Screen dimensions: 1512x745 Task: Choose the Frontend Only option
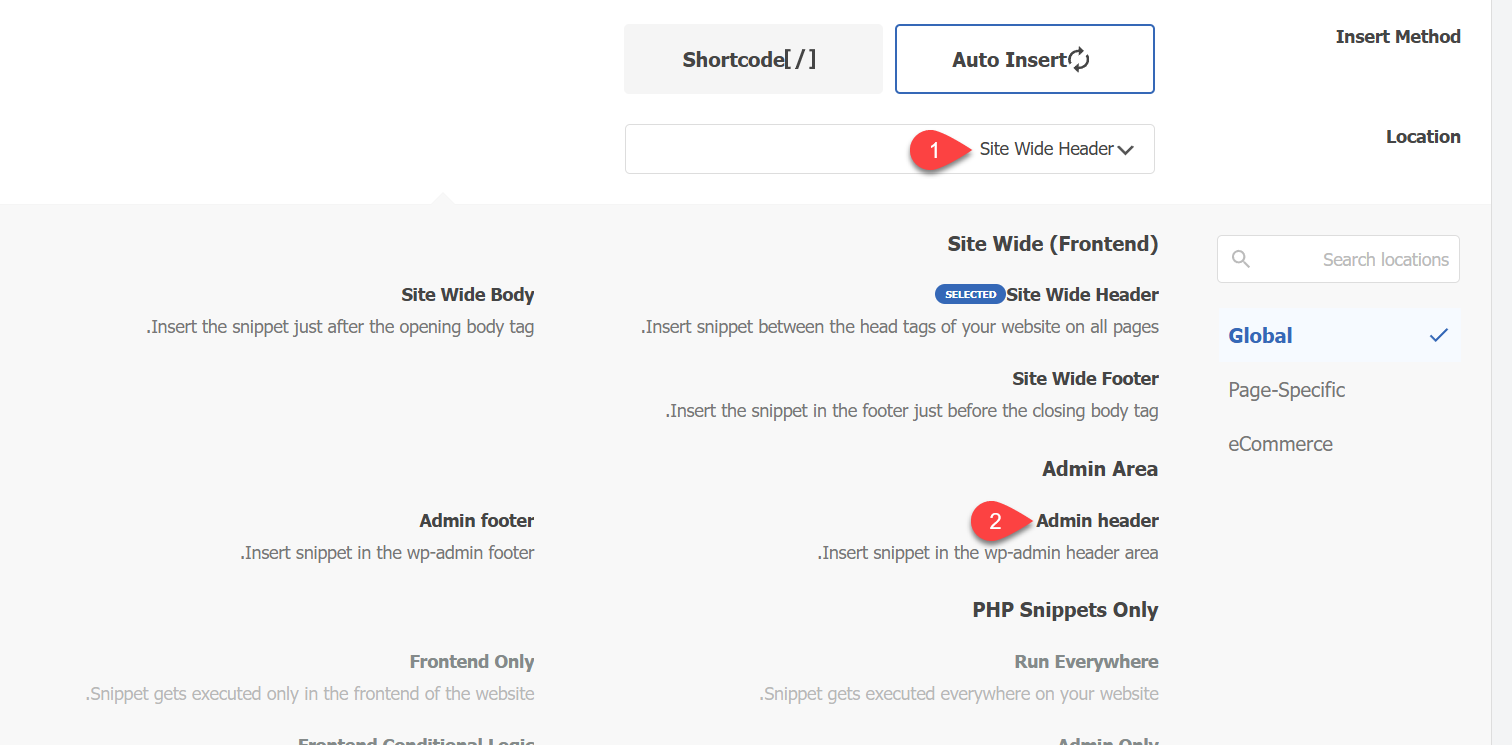point(471,662)
